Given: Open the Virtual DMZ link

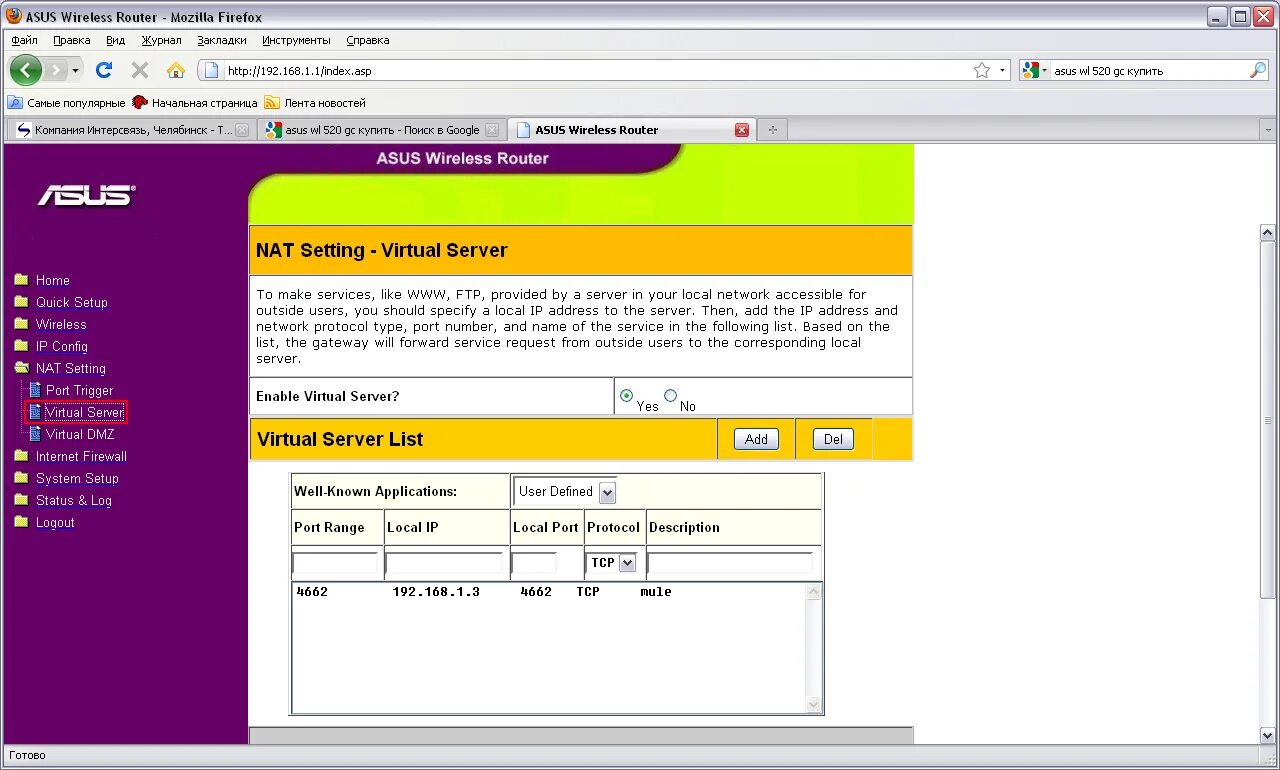Looking at the screenshot, I should click(x=80, y=434).
